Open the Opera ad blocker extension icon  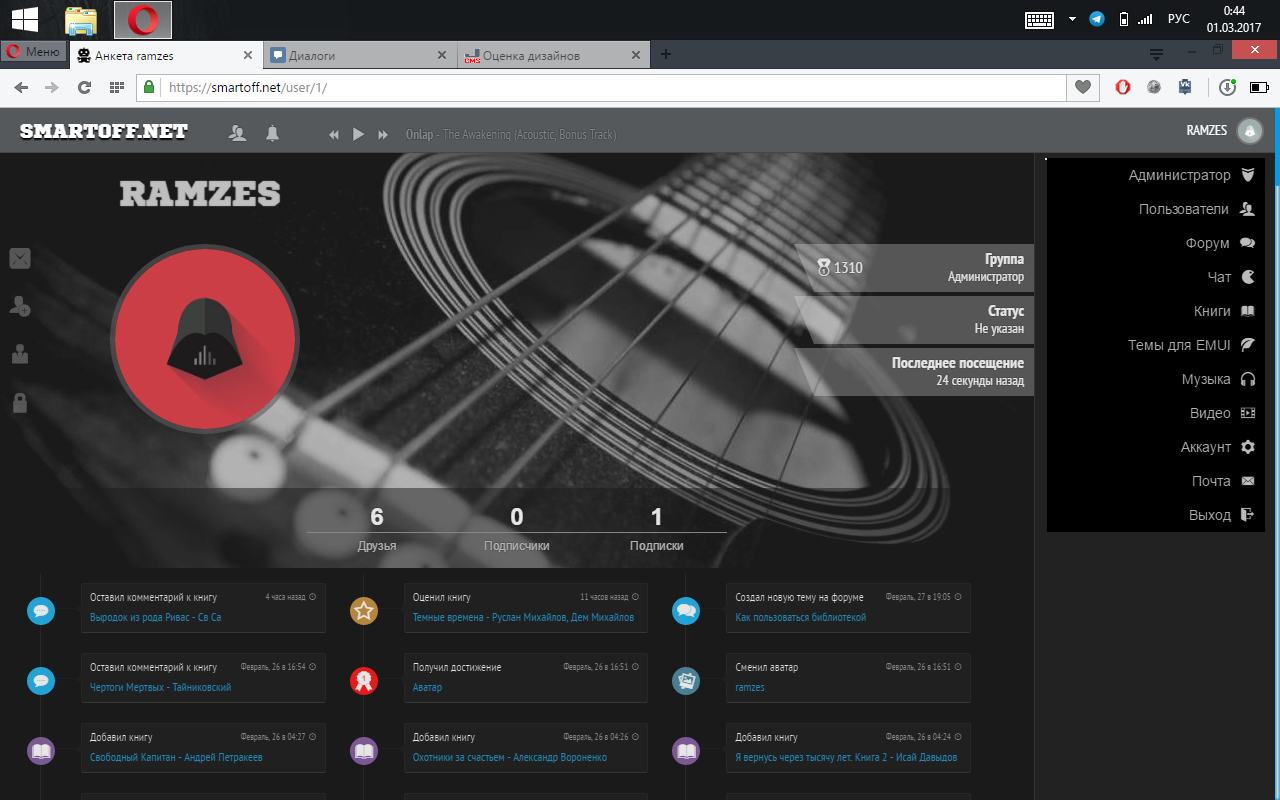1123,87
